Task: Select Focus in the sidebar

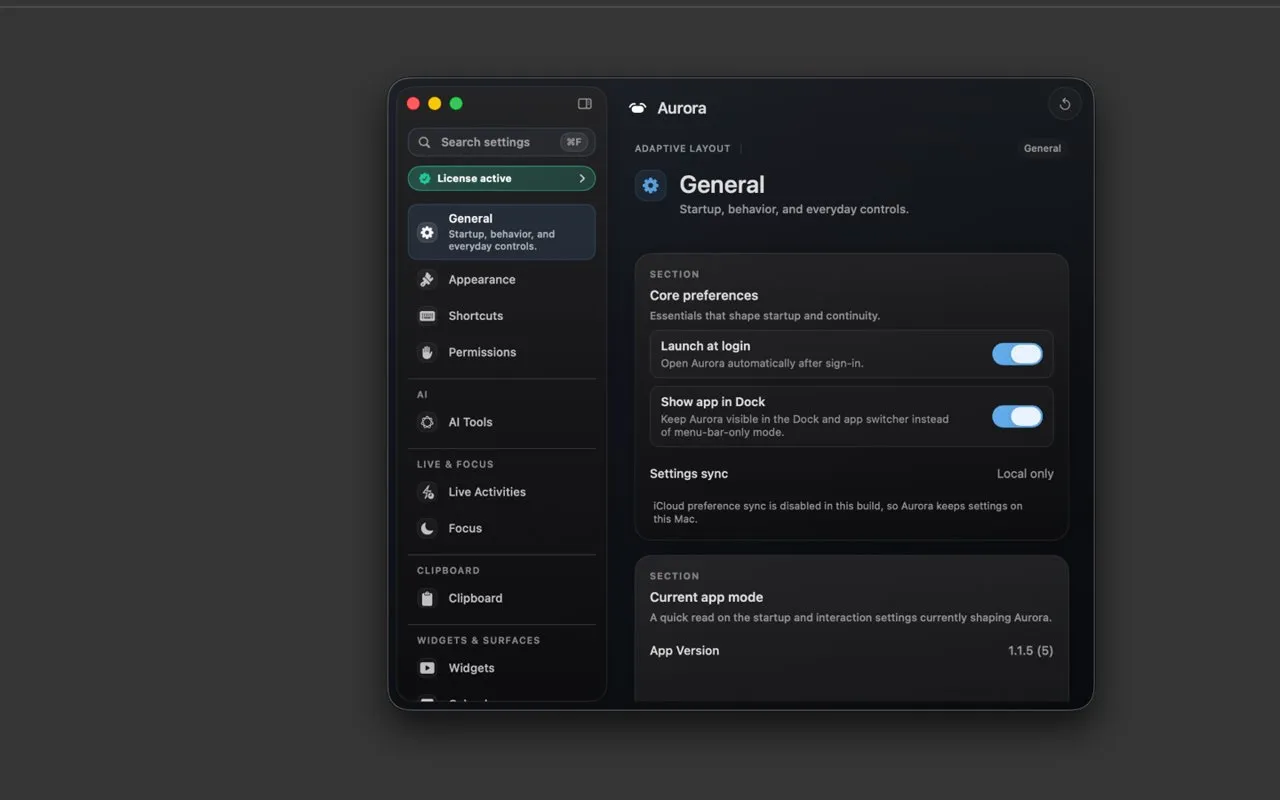Action: pos(502,528)
